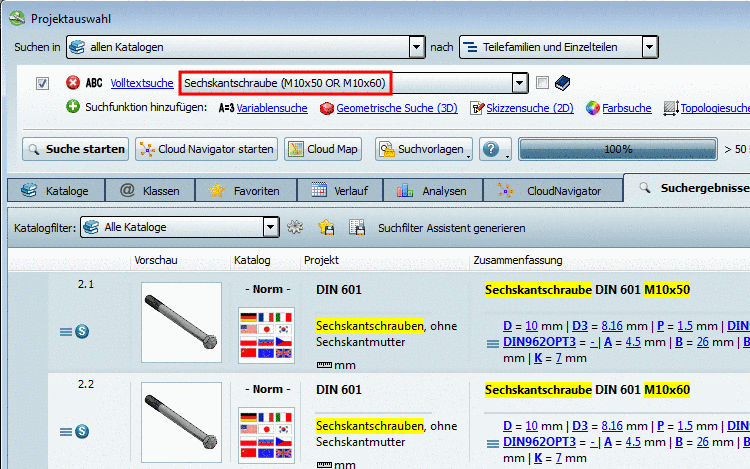Click the blue S icon in row 2.2
750x469 pixels.
[x=82, y=431]
